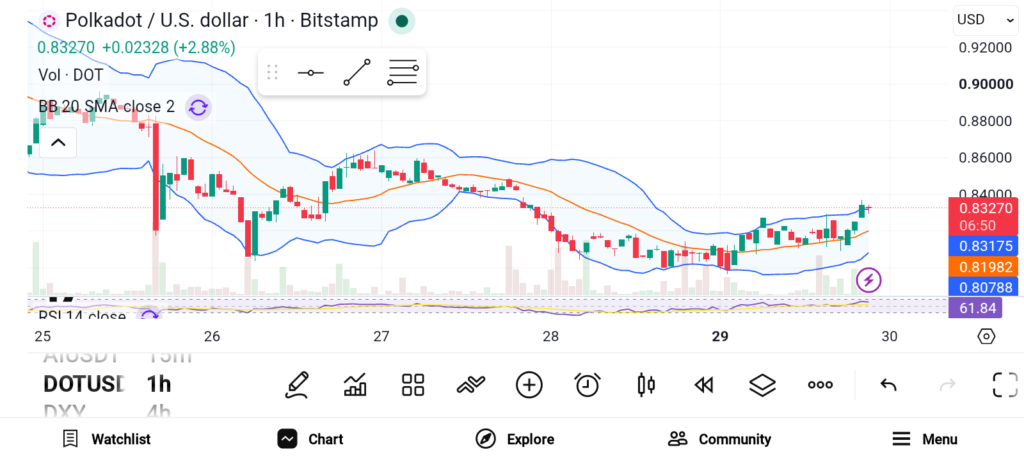The width and height of the screenshot is (1024, 461).
Task: Select the BB 20 SMA close 2 label
Action: [106, 107]
